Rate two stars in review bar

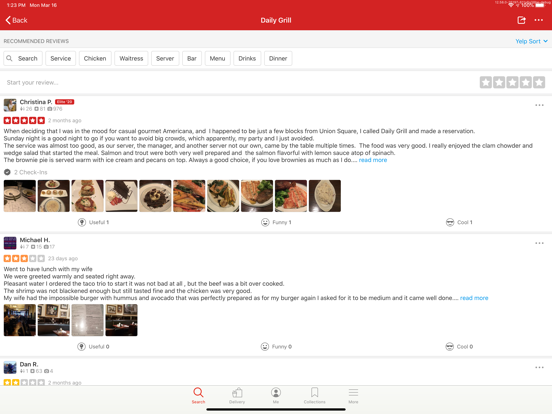(499, 82)
